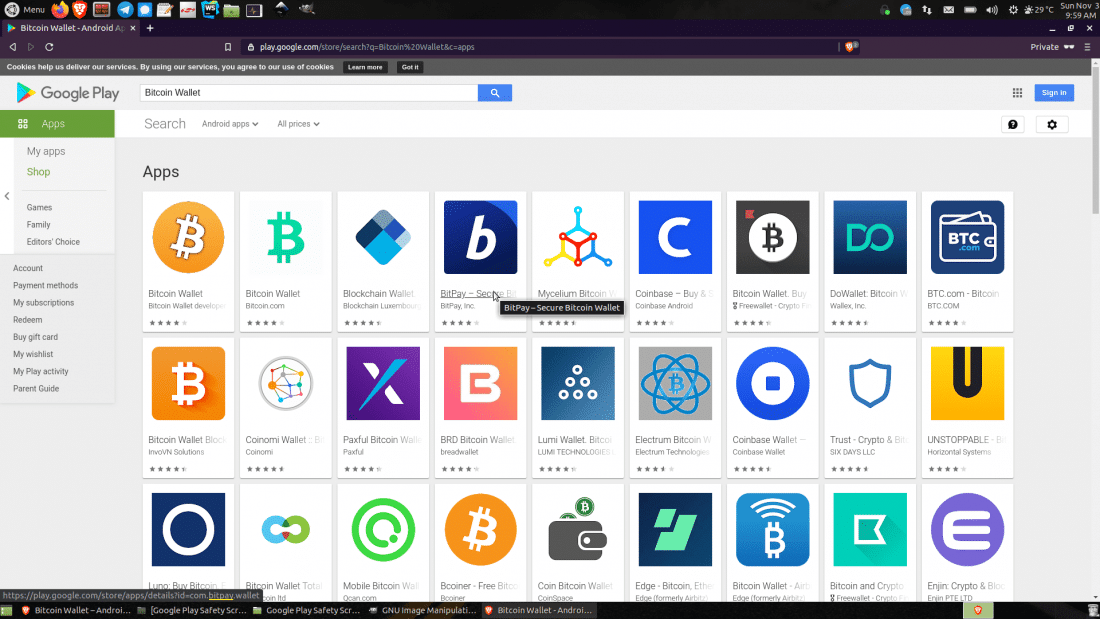This screenshot has width=1100, height=619.
Task: Open the My wishlist link
Action: (33, 354)
